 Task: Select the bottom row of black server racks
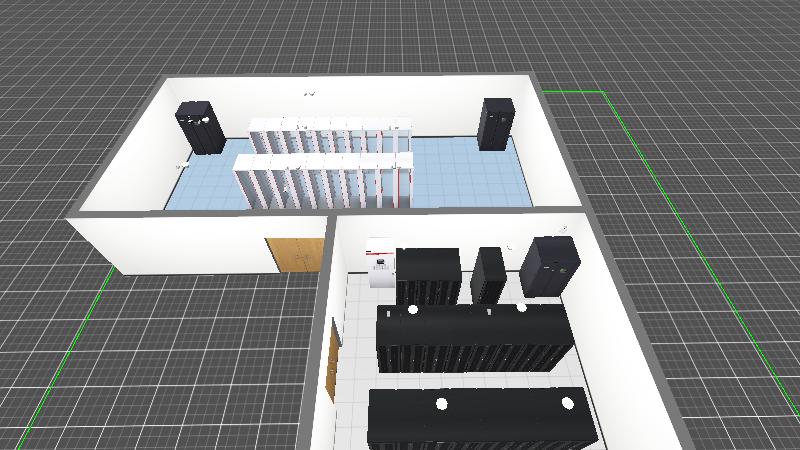click(x=480, y=422)
